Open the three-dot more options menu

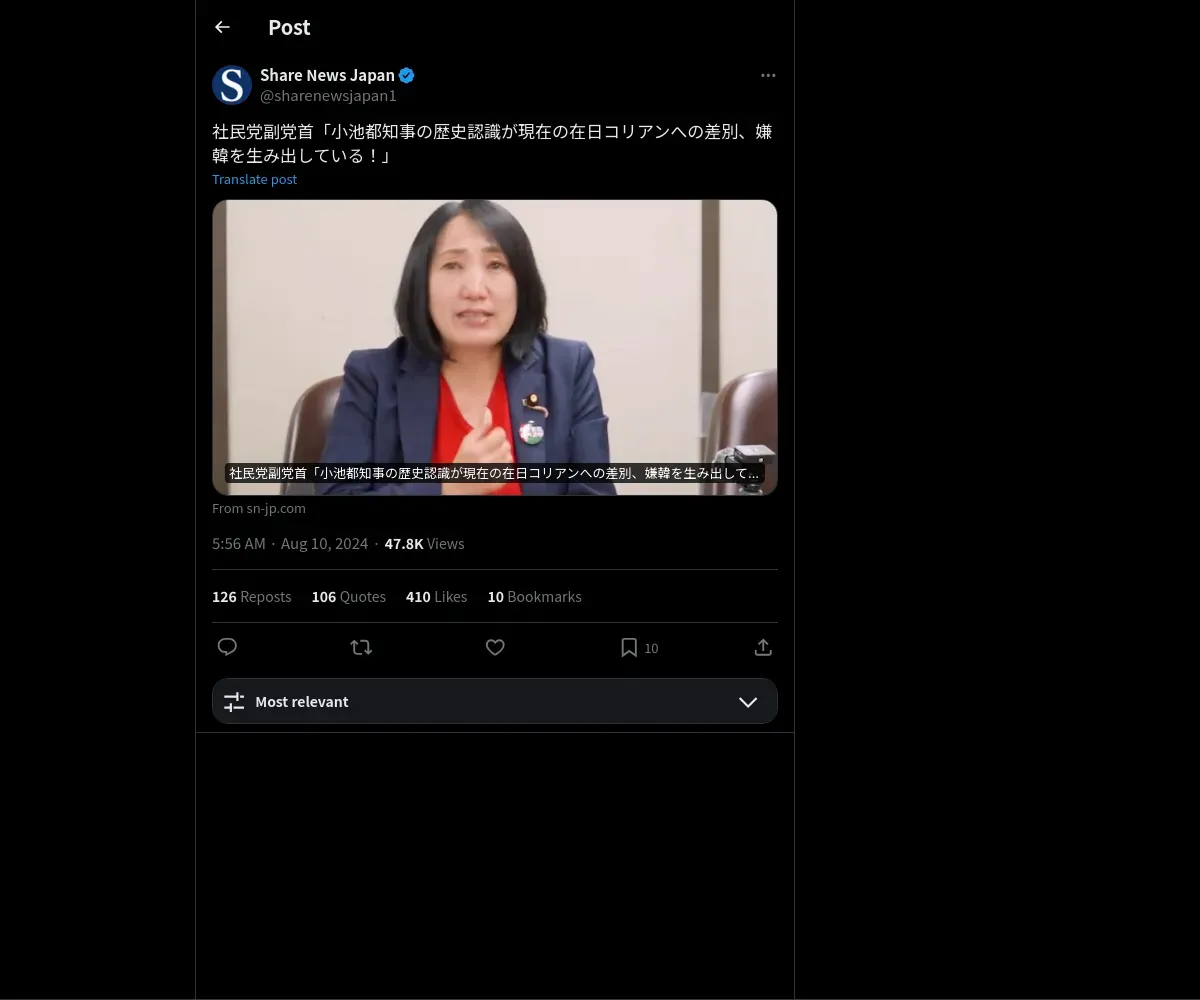pos(768,75)
